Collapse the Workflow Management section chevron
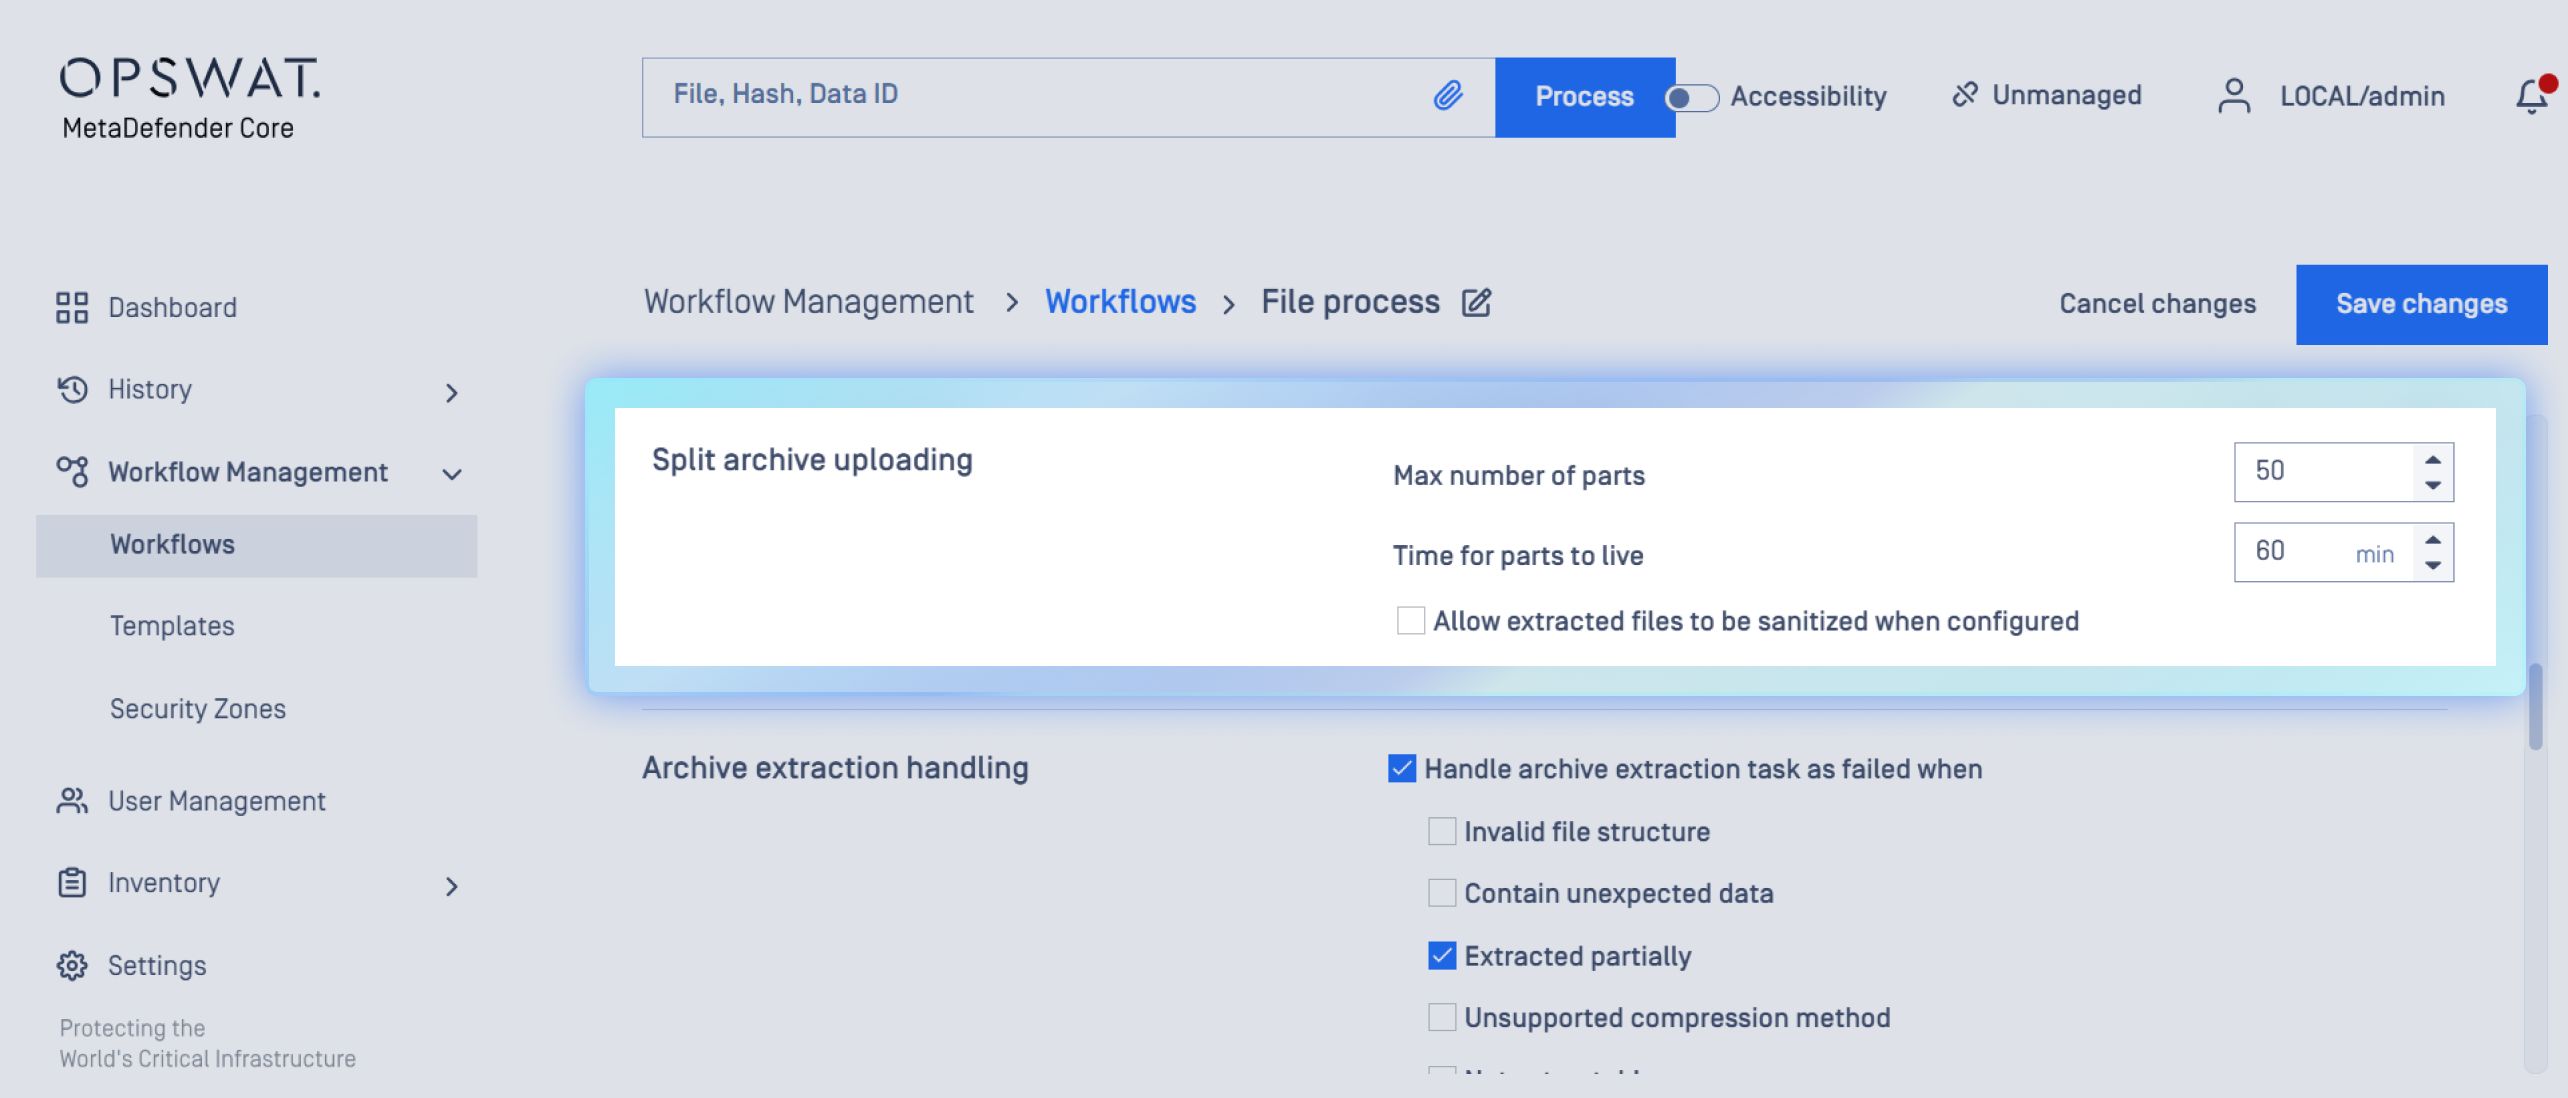 451,474
